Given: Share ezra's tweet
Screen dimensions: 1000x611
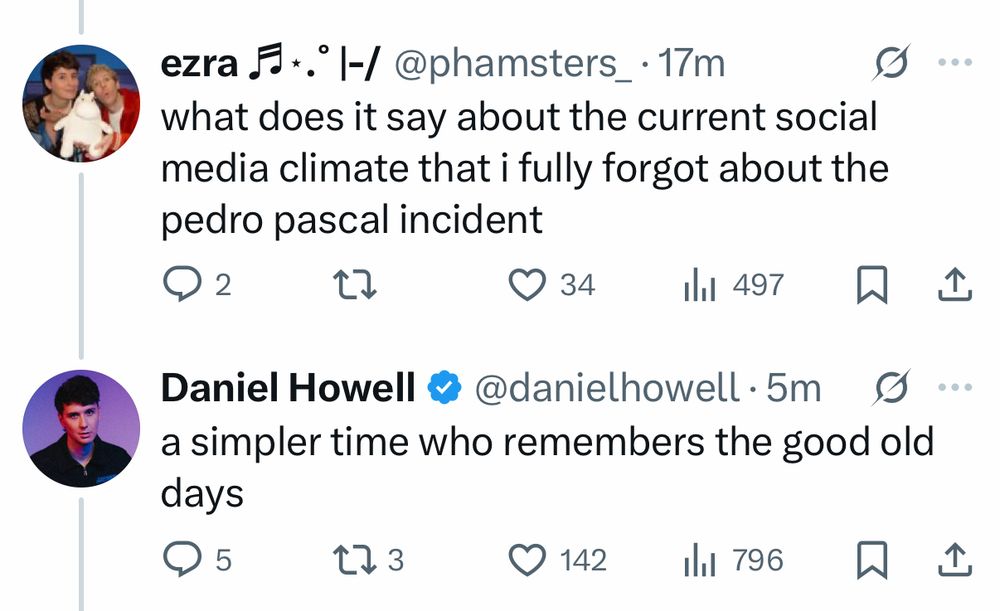Looking at the screenshot, I should [x=955, y=285].
